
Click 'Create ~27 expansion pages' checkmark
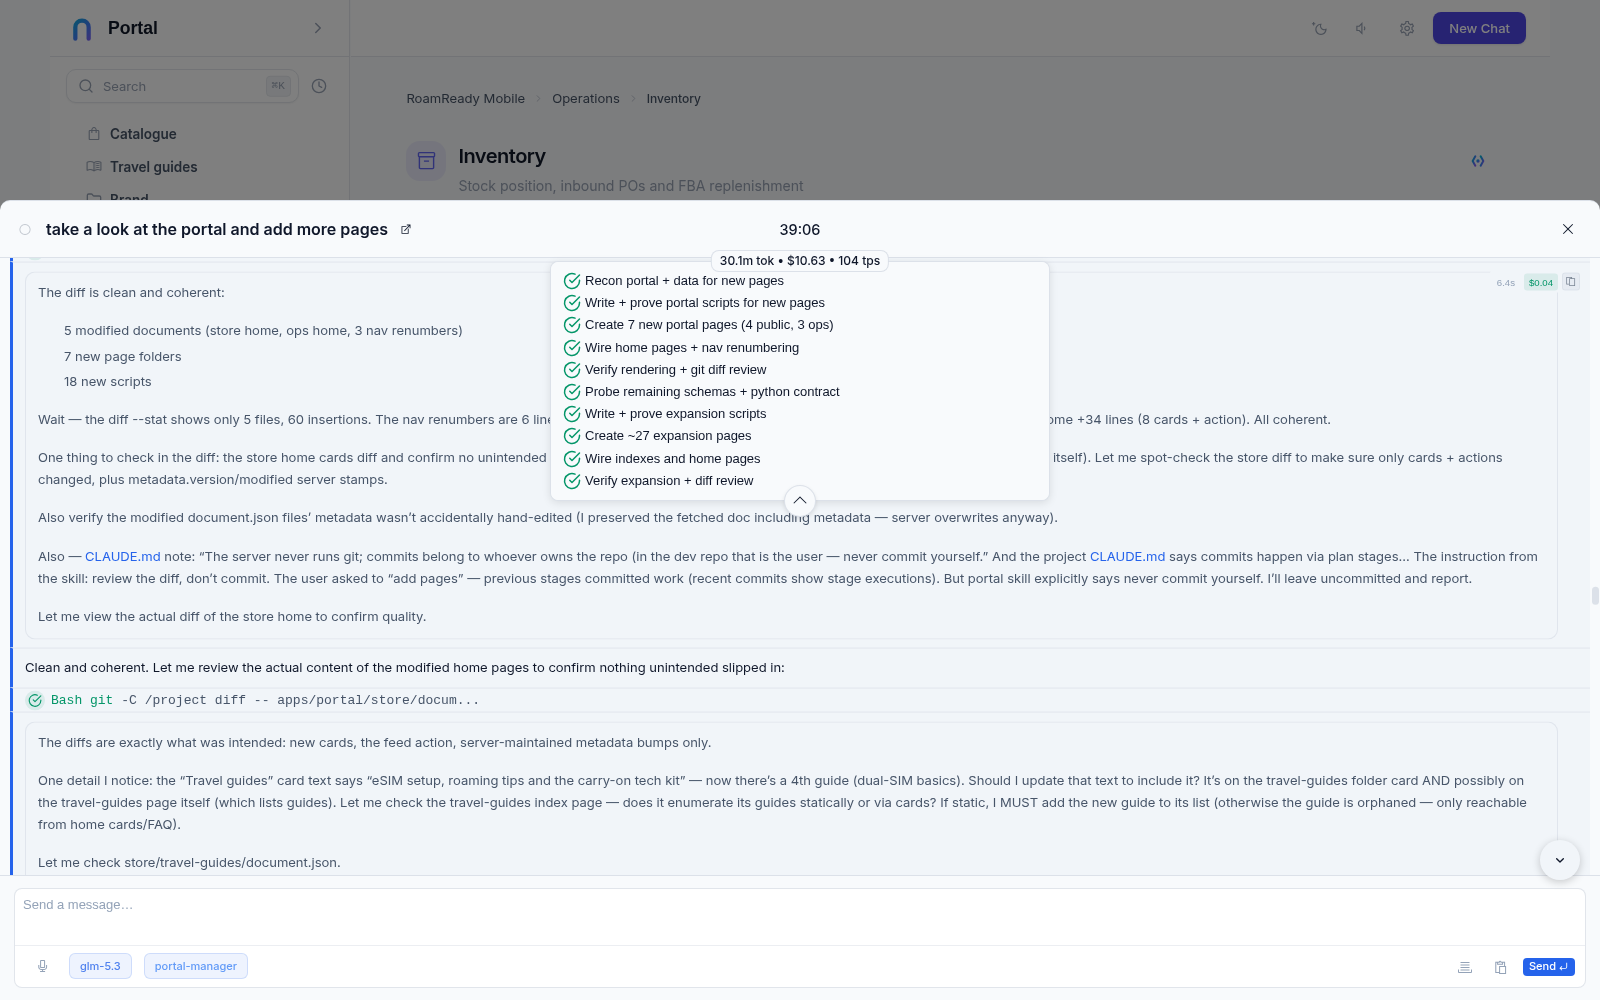pyautogui.click(x=572, y=436)
